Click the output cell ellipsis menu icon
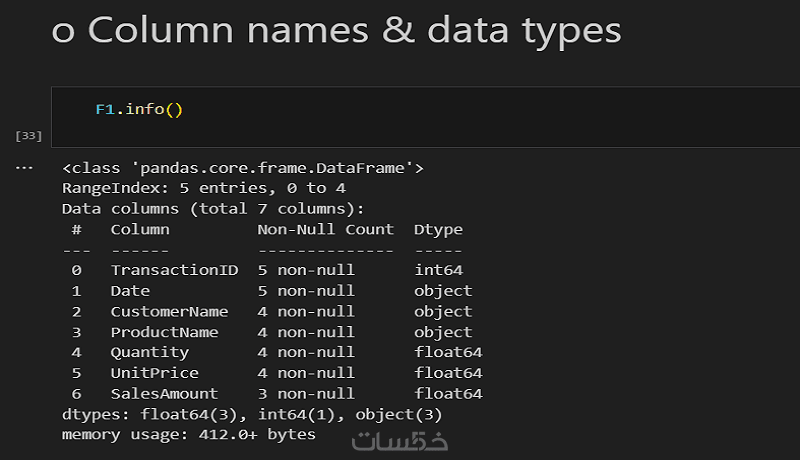Screen dimensions: 800x460 [27, 167]
